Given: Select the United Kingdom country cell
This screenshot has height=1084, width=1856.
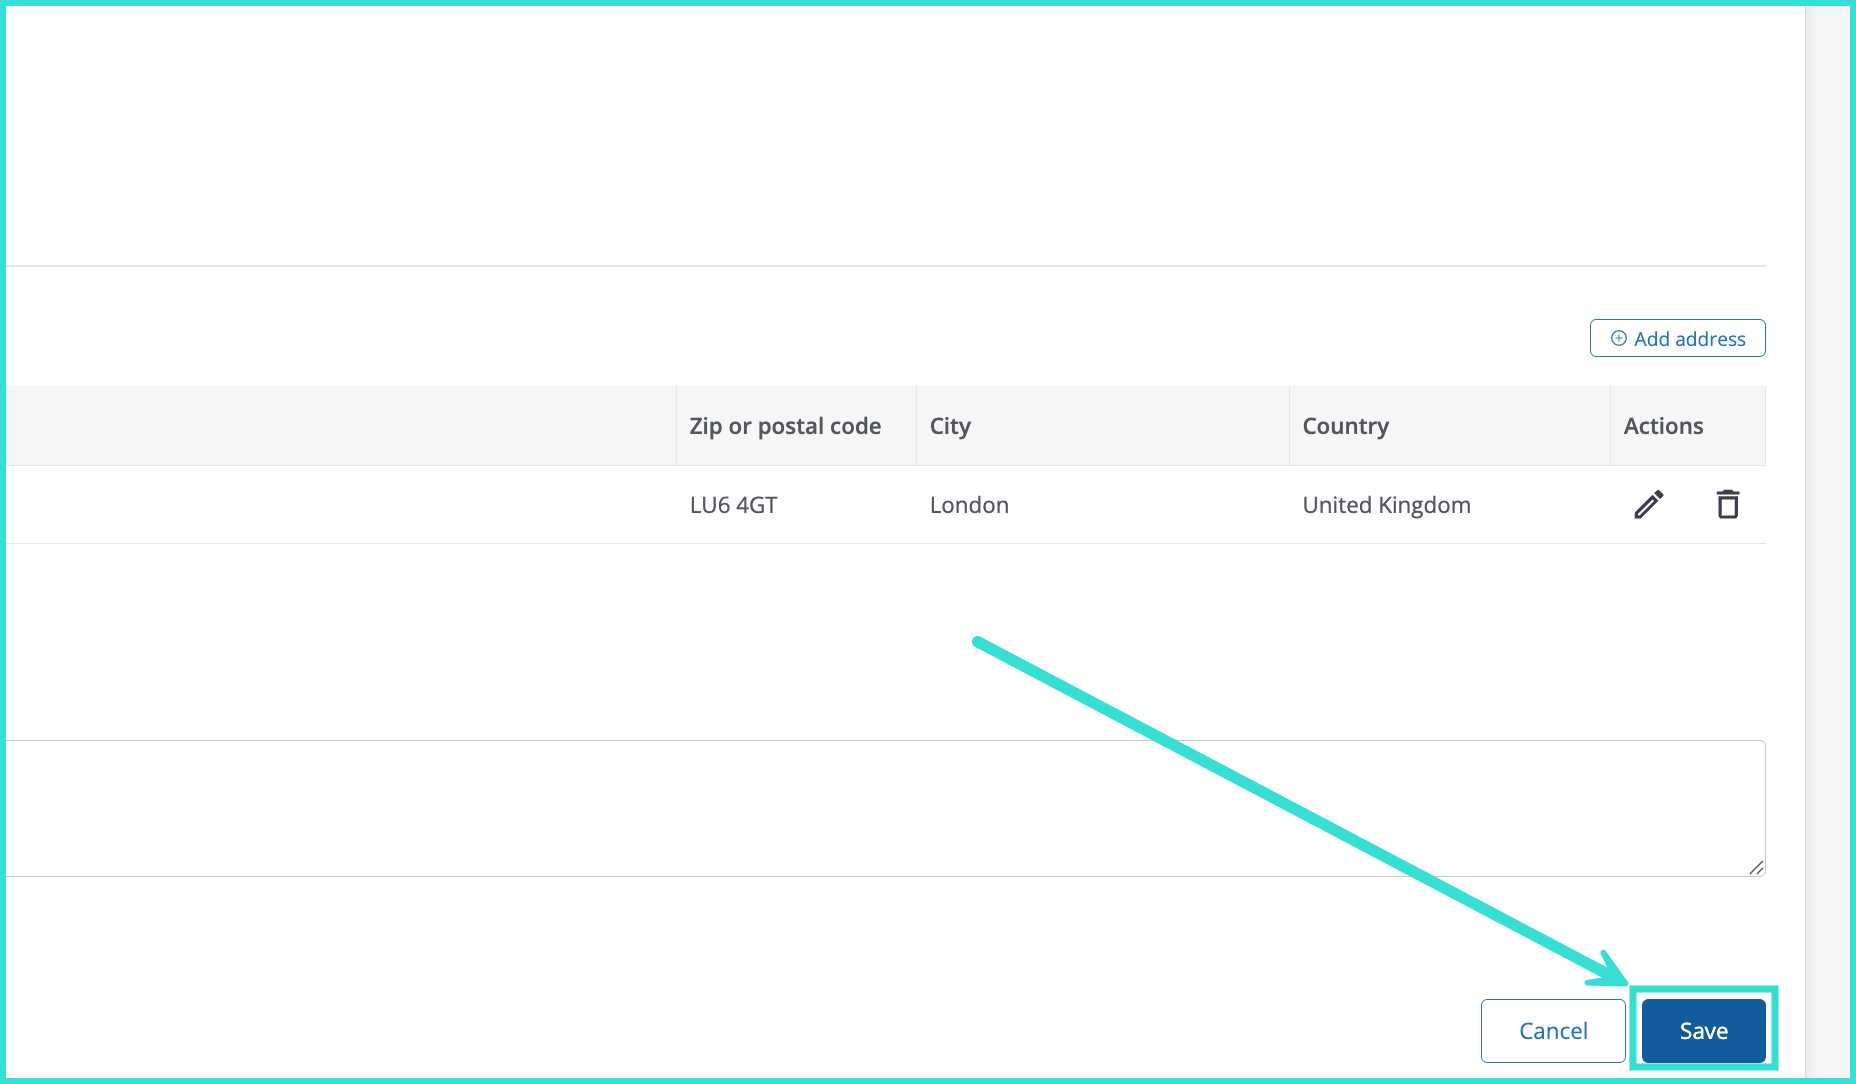Looking at the screenshot, I should coord(1386,505).
